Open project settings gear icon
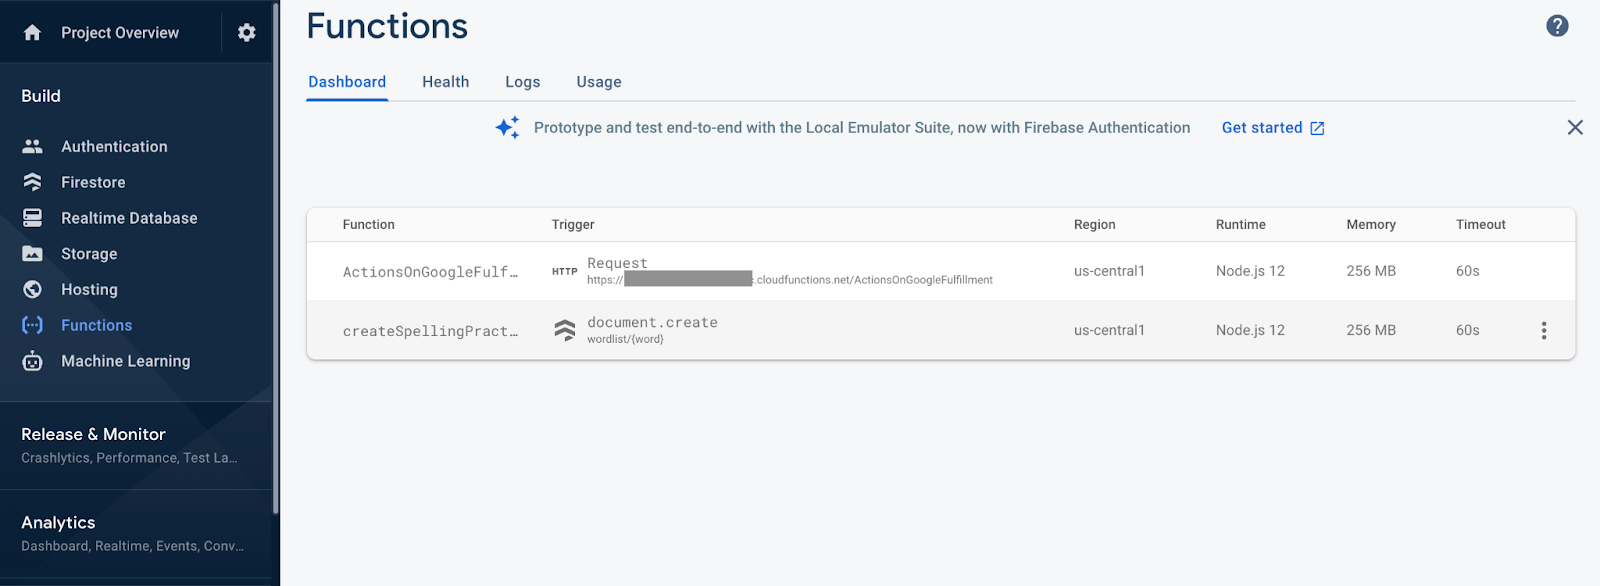The width and height of the screenshot is (1600, 586). [246, 33]
